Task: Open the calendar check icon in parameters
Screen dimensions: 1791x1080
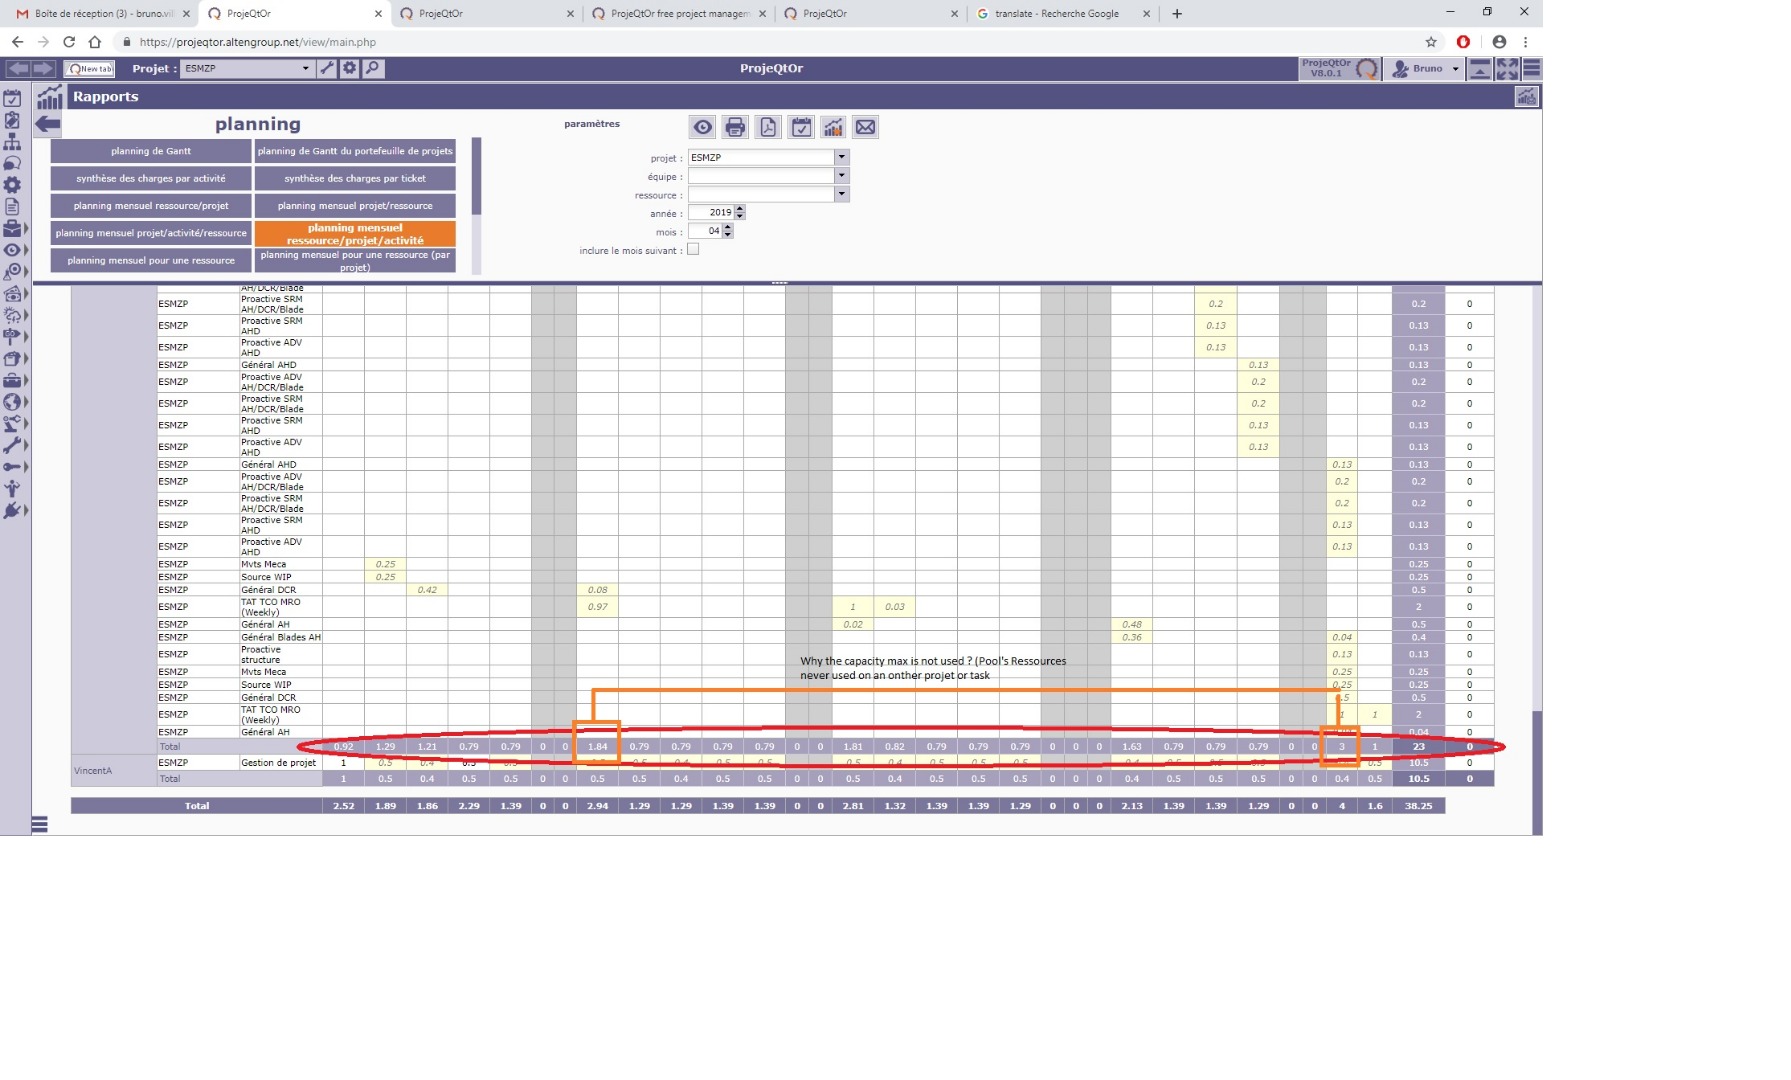Action: pos(801,127)
